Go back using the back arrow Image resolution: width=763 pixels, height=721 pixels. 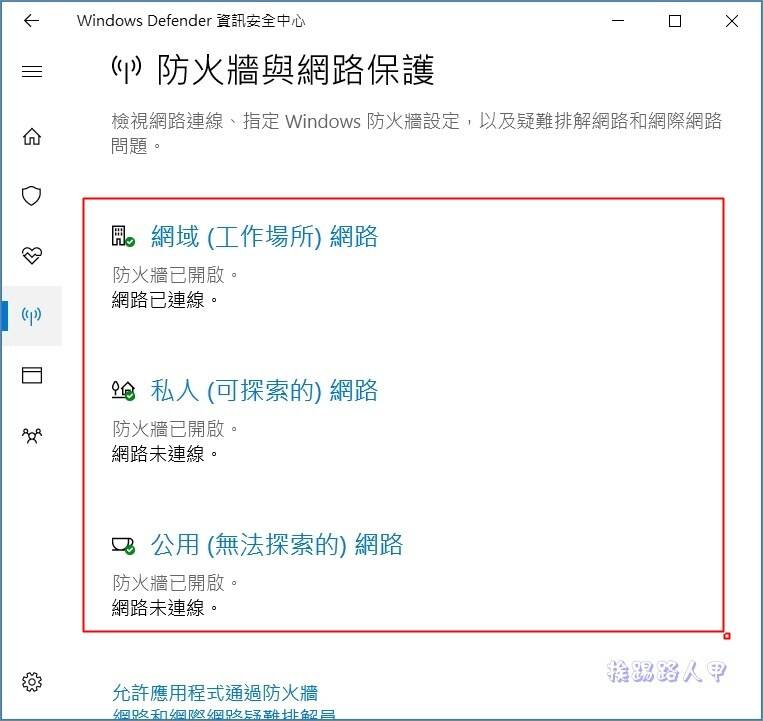click(32, 20)
